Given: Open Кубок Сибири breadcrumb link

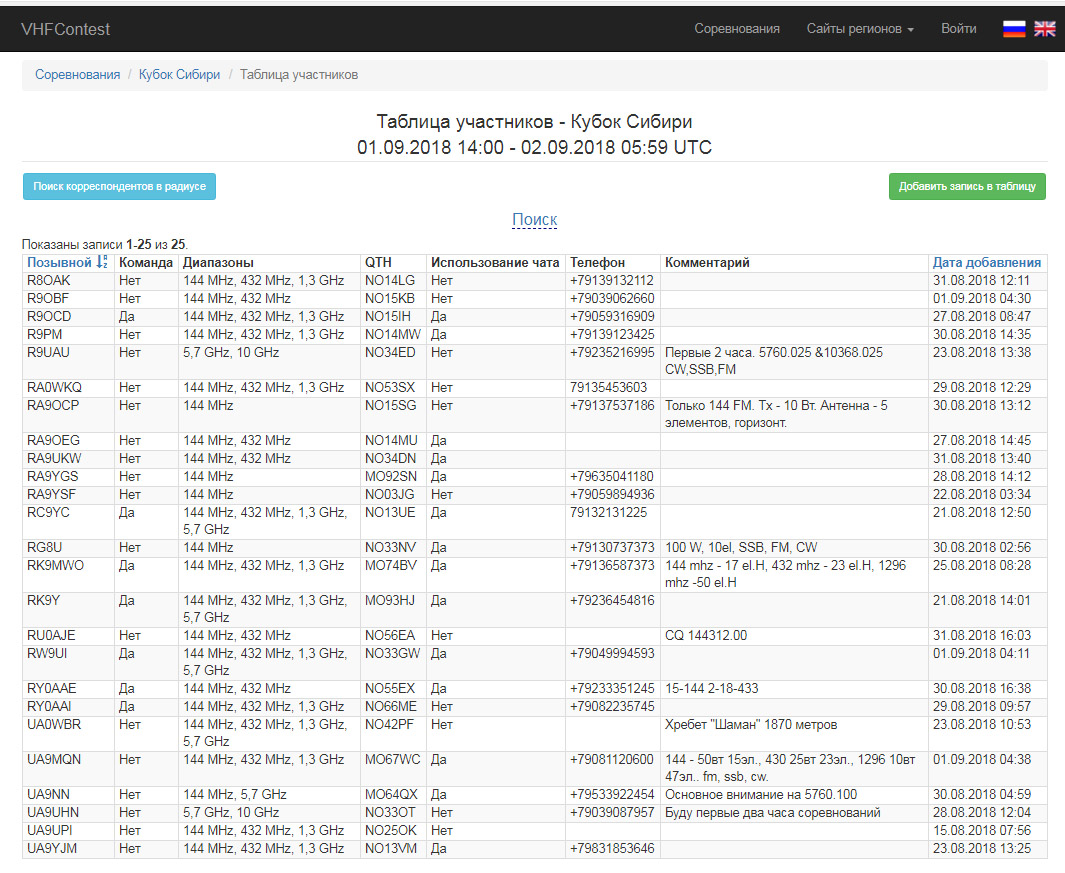Looking at the screenshot, I should click(179, 75).
